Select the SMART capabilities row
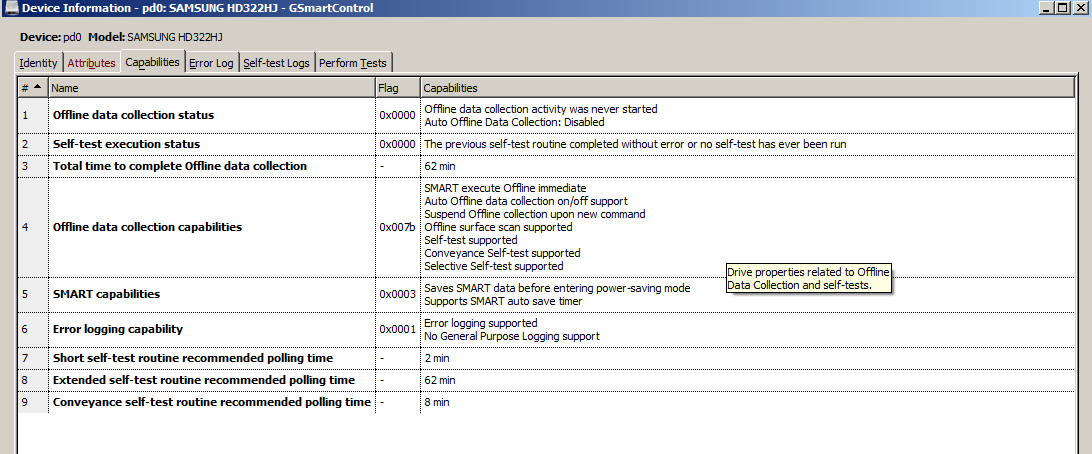This screenshot has height=454, width=1092. pyautogui.click(x=546, y=295)
